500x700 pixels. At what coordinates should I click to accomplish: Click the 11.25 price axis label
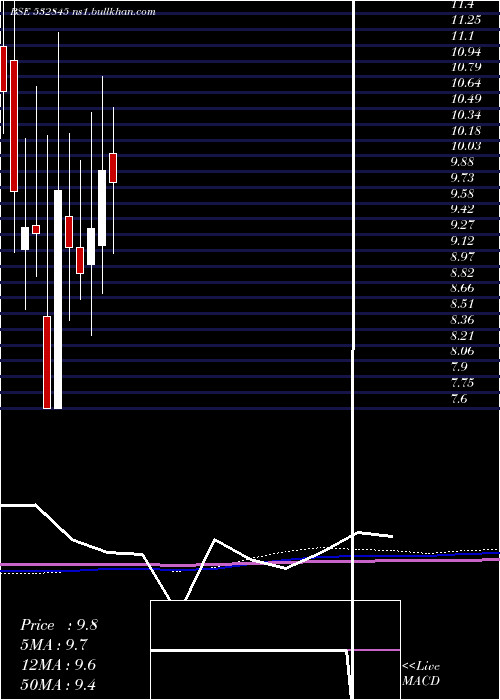click(x=466, y=20)
